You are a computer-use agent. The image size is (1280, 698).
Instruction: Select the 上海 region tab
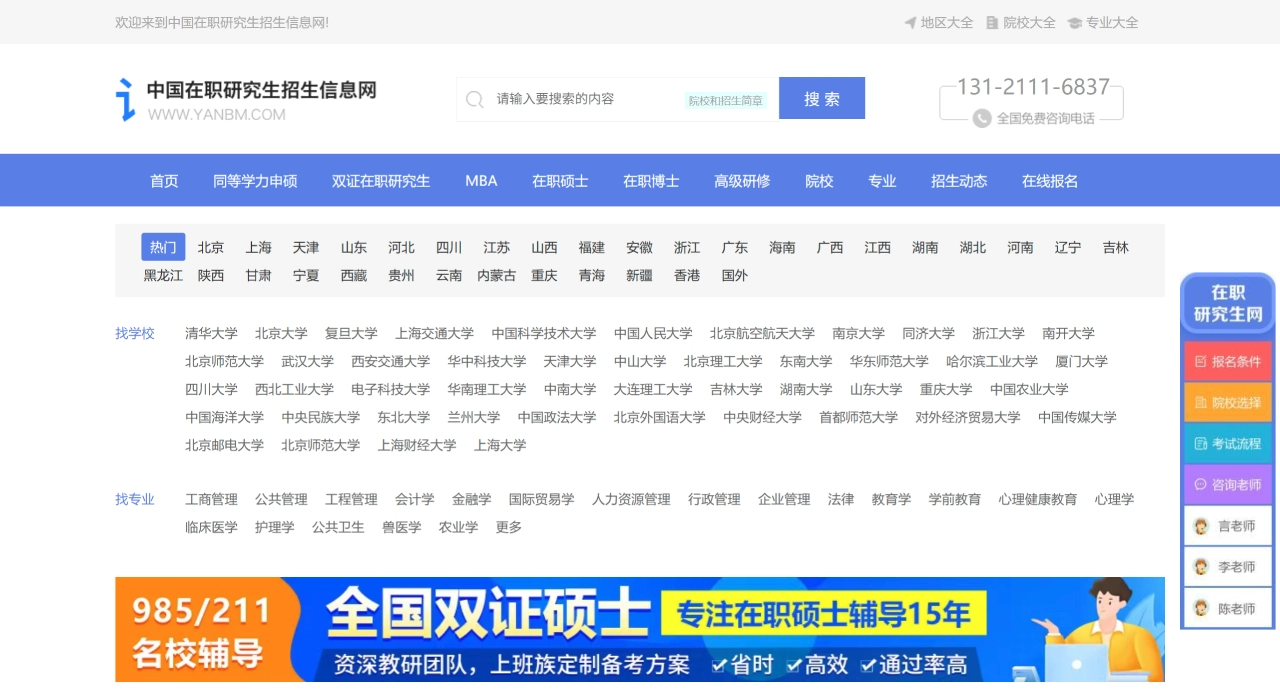pos(259,247)
